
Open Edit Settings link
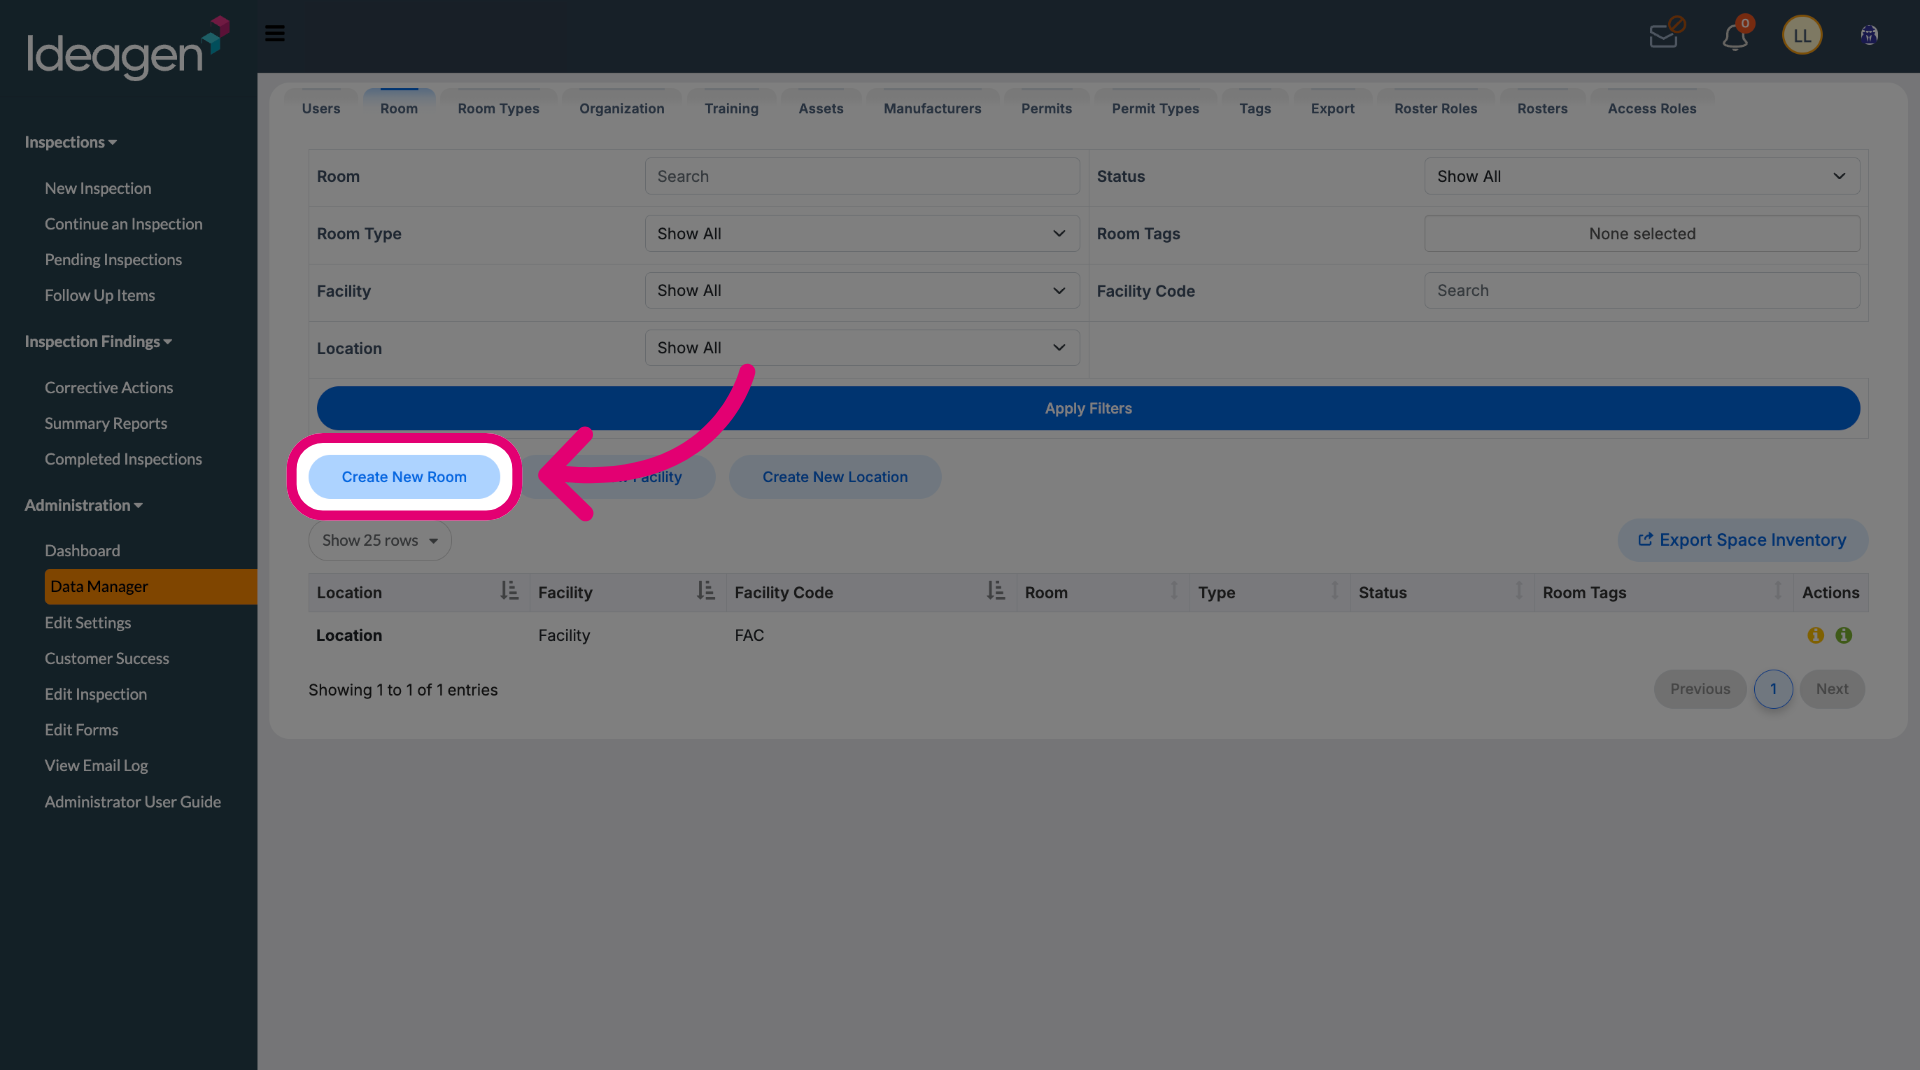tap(88, 622)
